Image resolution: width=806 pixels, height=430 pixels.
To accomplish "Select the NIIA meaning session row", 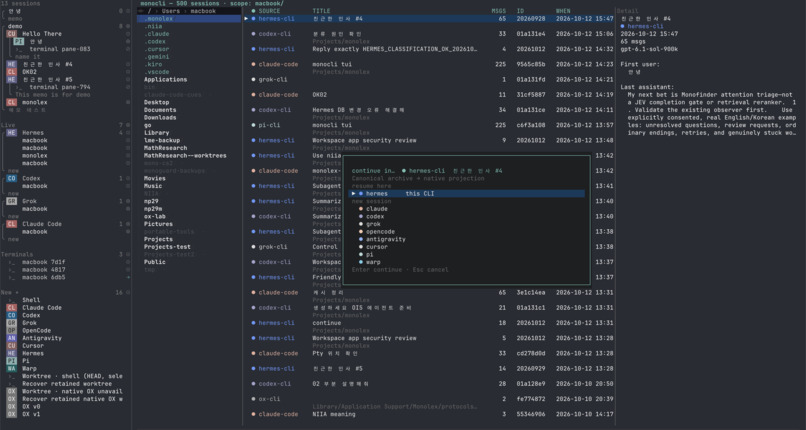I will click(x=431, y=414).
